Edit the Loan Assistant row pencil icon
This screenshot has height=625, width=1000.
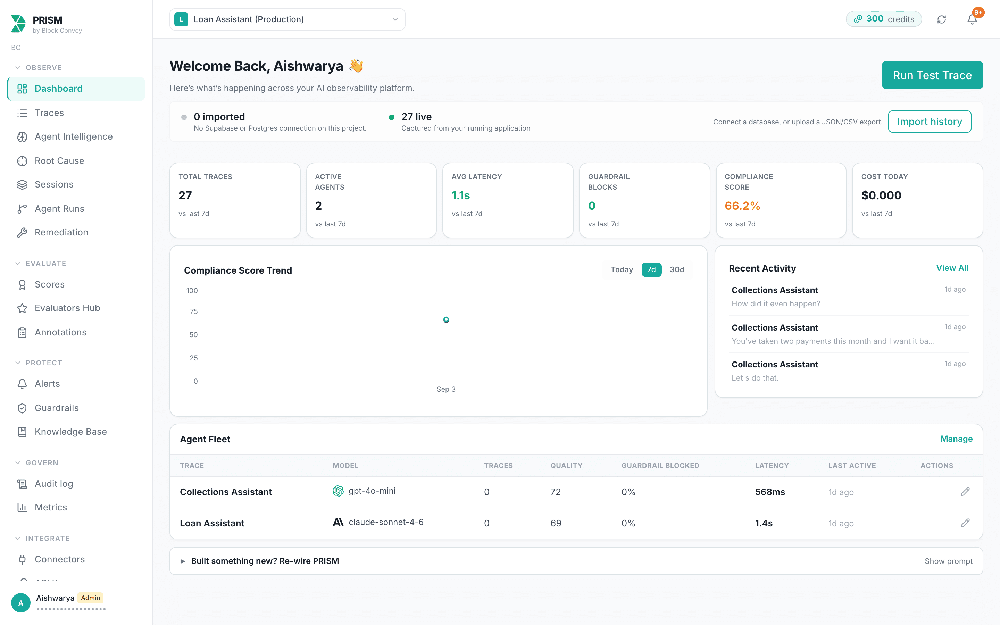click(x=965, y=523)
